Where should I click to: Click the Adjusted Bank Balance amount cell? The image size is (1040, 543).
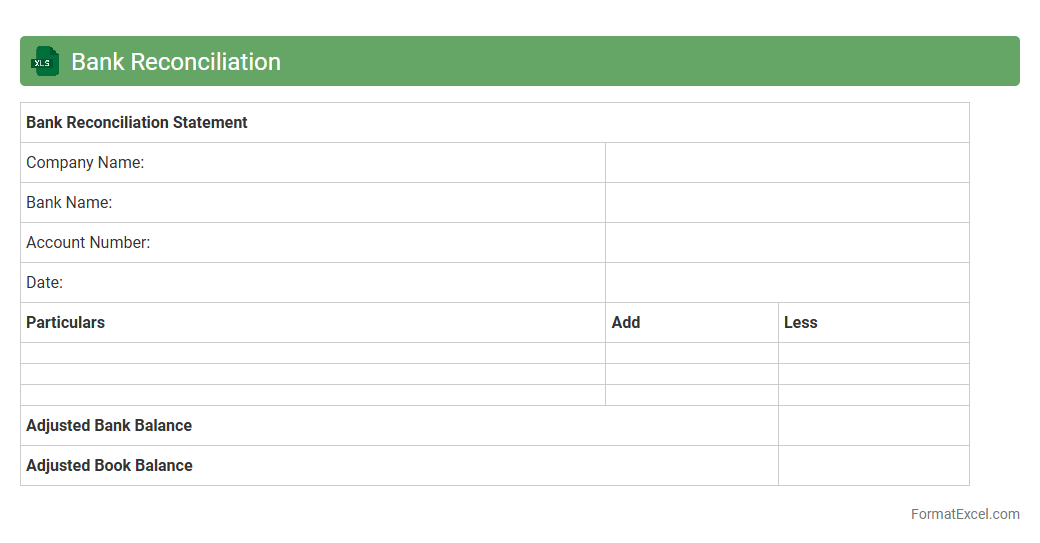(873, 426)
